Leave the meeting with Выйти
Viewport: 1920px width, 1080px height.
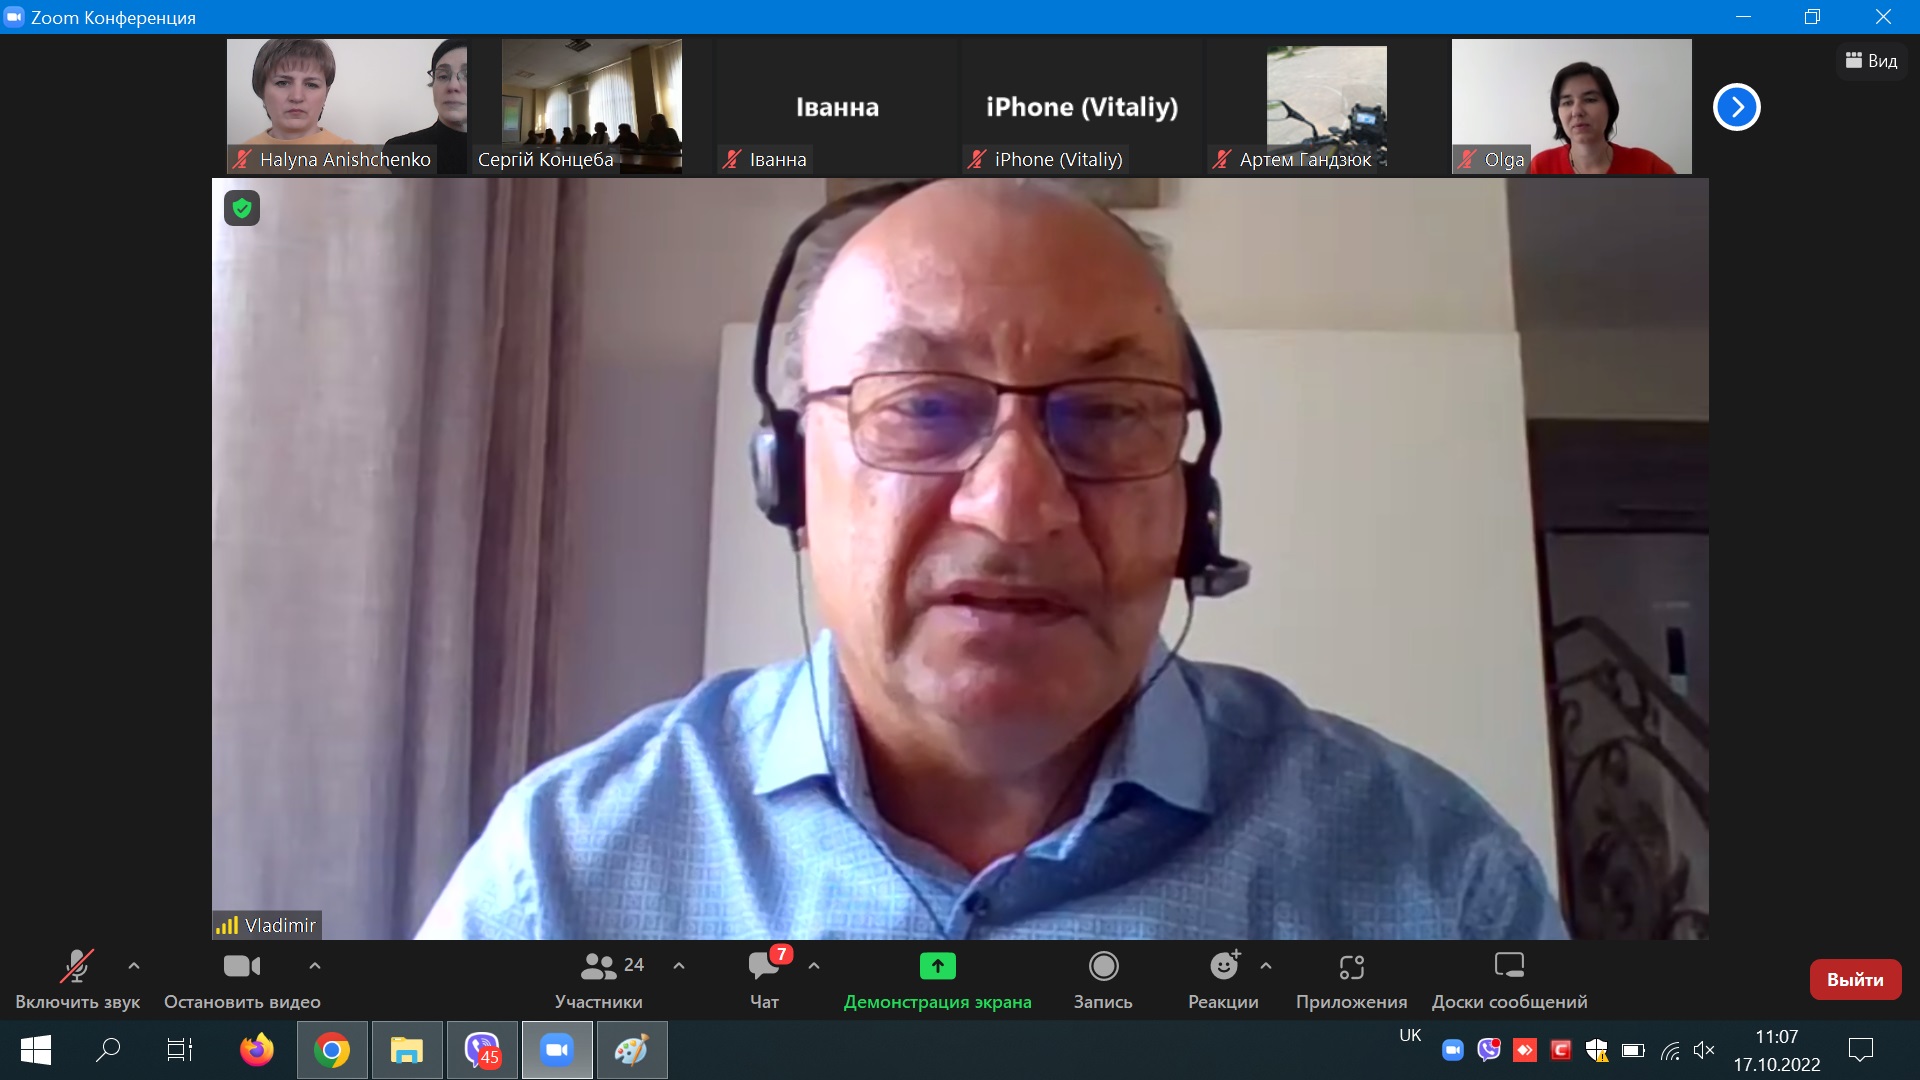pos(1855,980)
